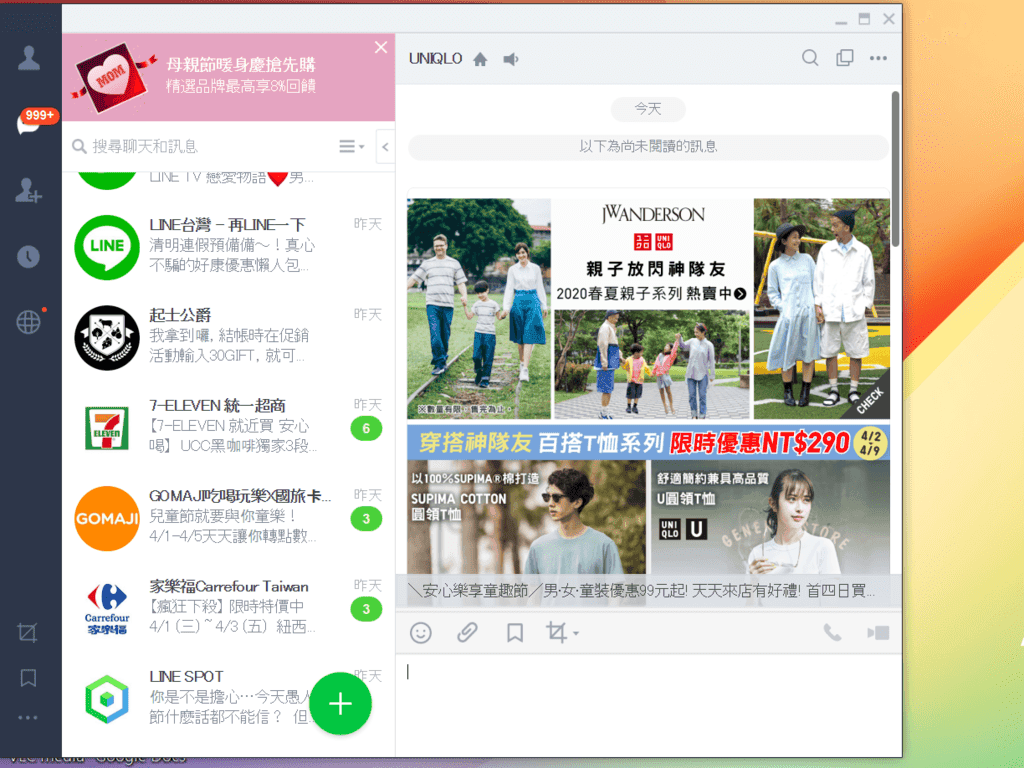This screenshot has height=768, width=1024.
Task: Attach a file with the paperclip
Action: [x=467, y=632]
